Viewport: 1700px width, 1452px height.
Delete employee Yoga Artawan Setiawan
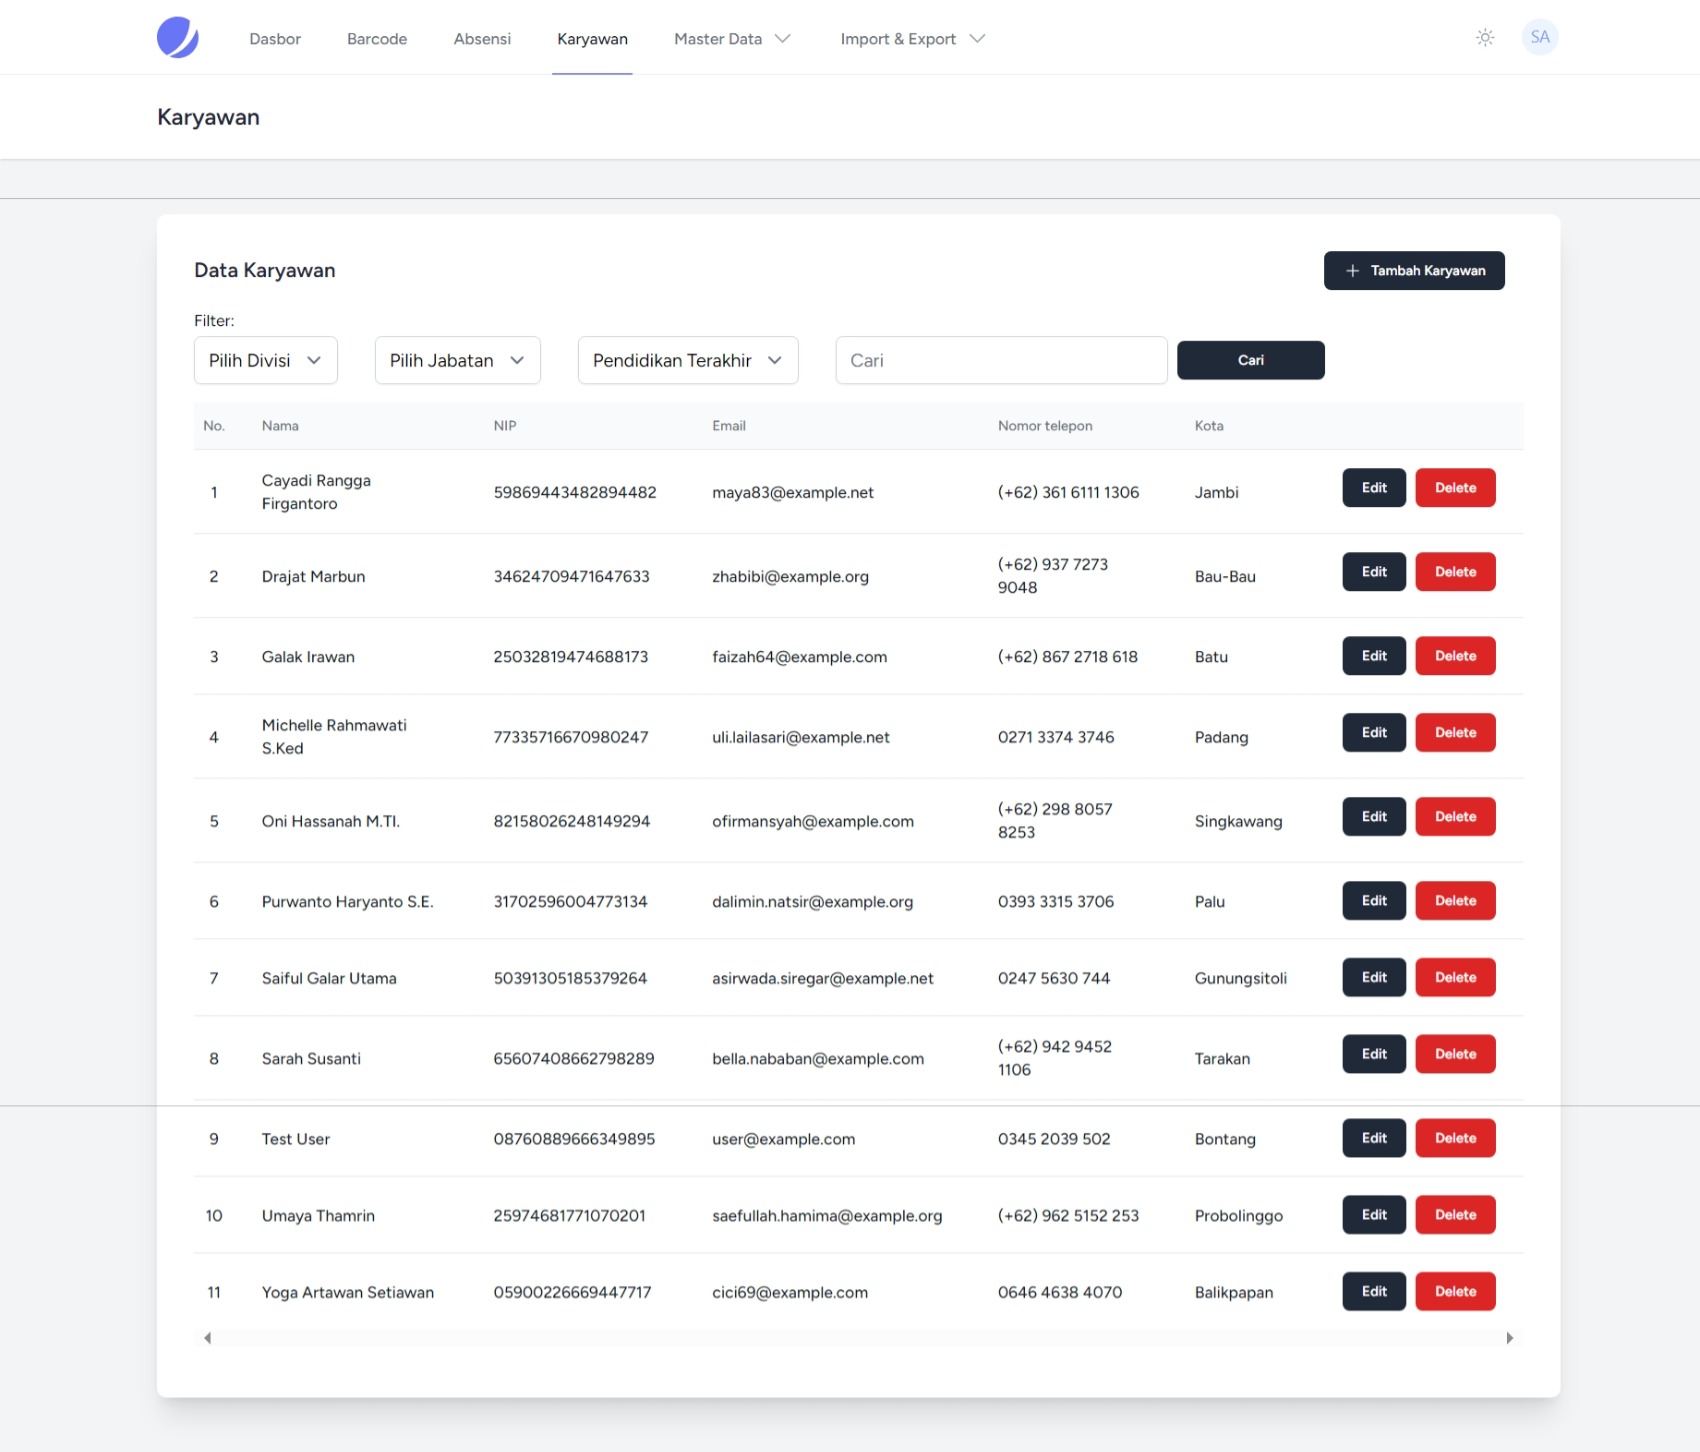tap(1454, 1292)
